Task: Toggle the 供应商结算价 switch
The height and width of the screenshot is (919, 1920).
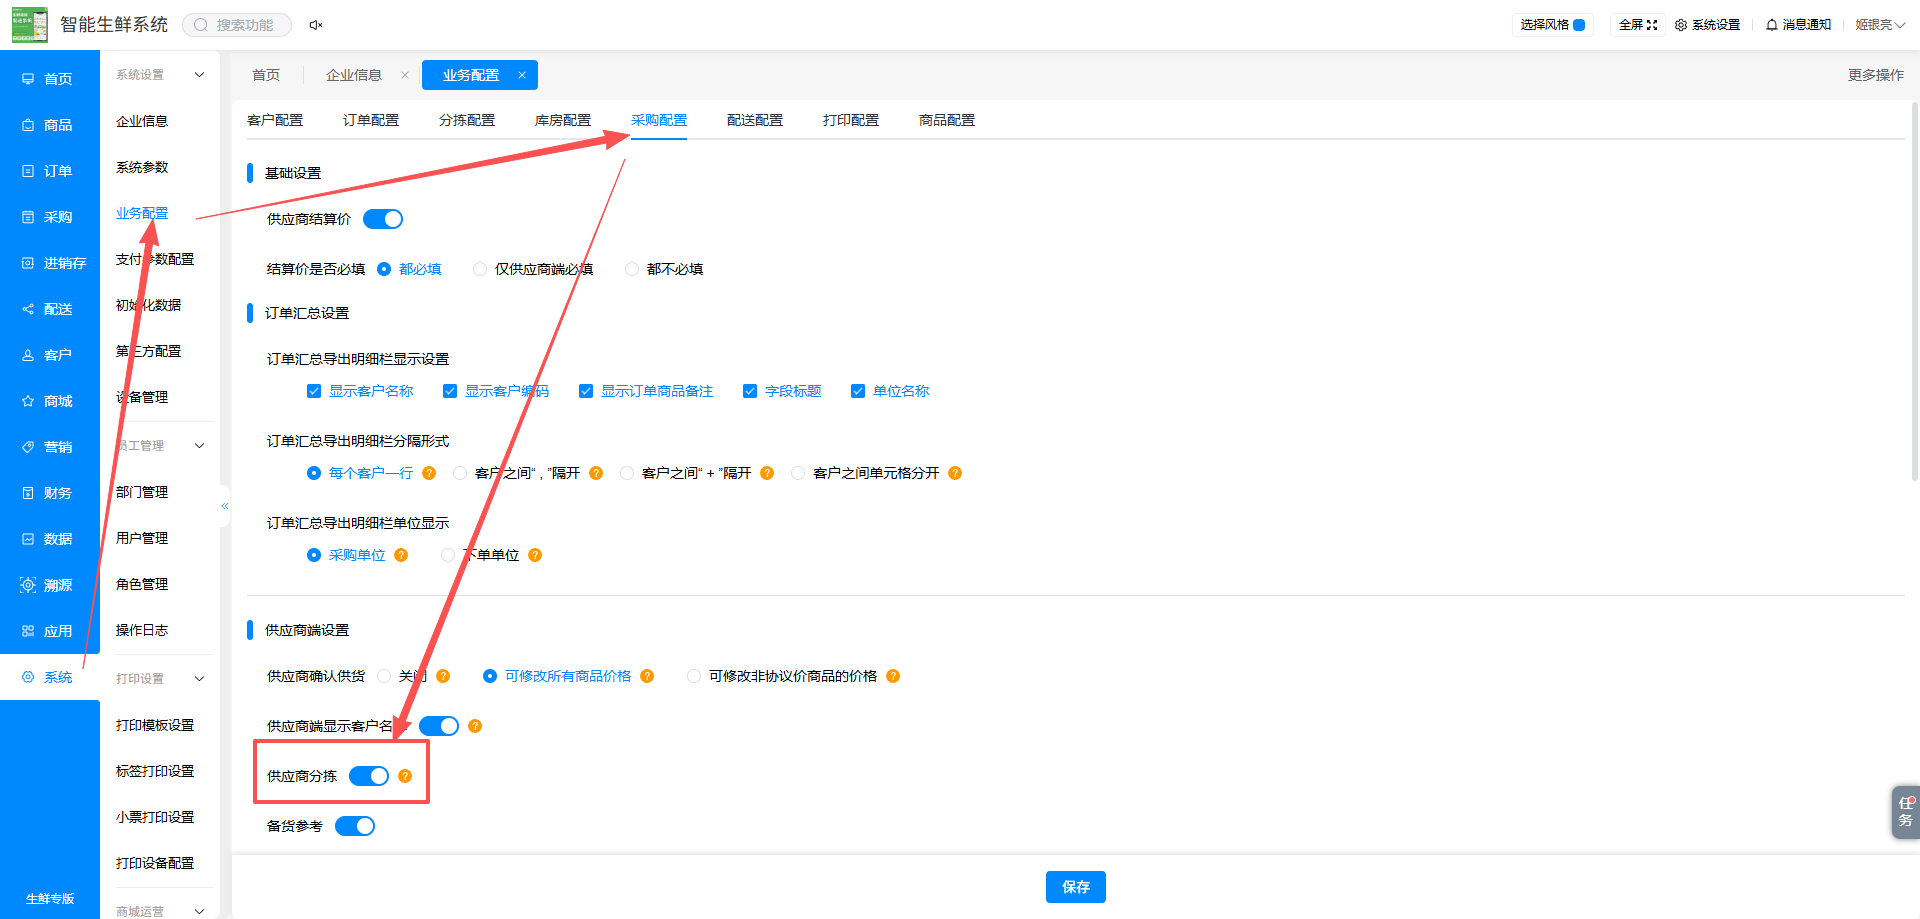Action: (x=383, y=219)
